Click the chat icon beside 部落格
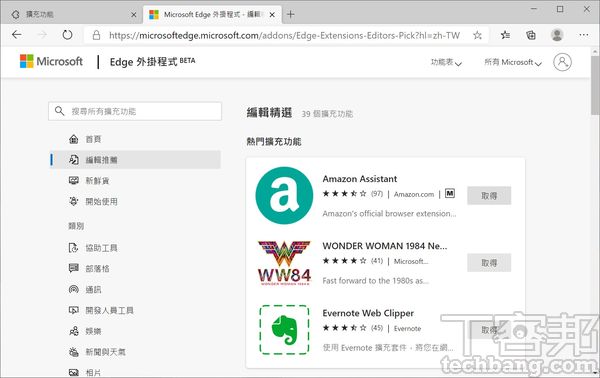 (73, 268)
